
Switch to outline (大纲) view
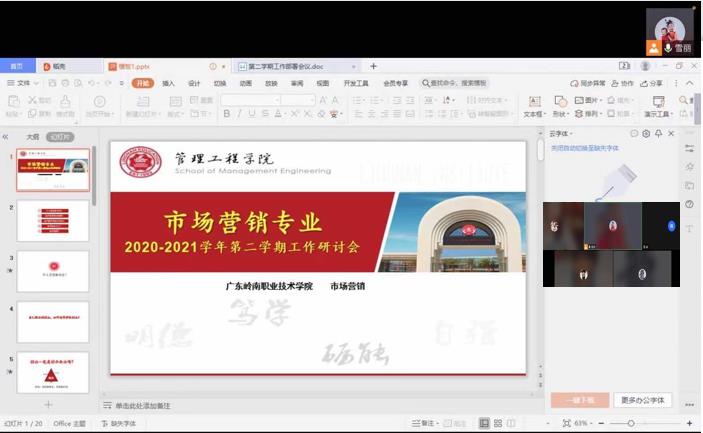tap(33, 137)
